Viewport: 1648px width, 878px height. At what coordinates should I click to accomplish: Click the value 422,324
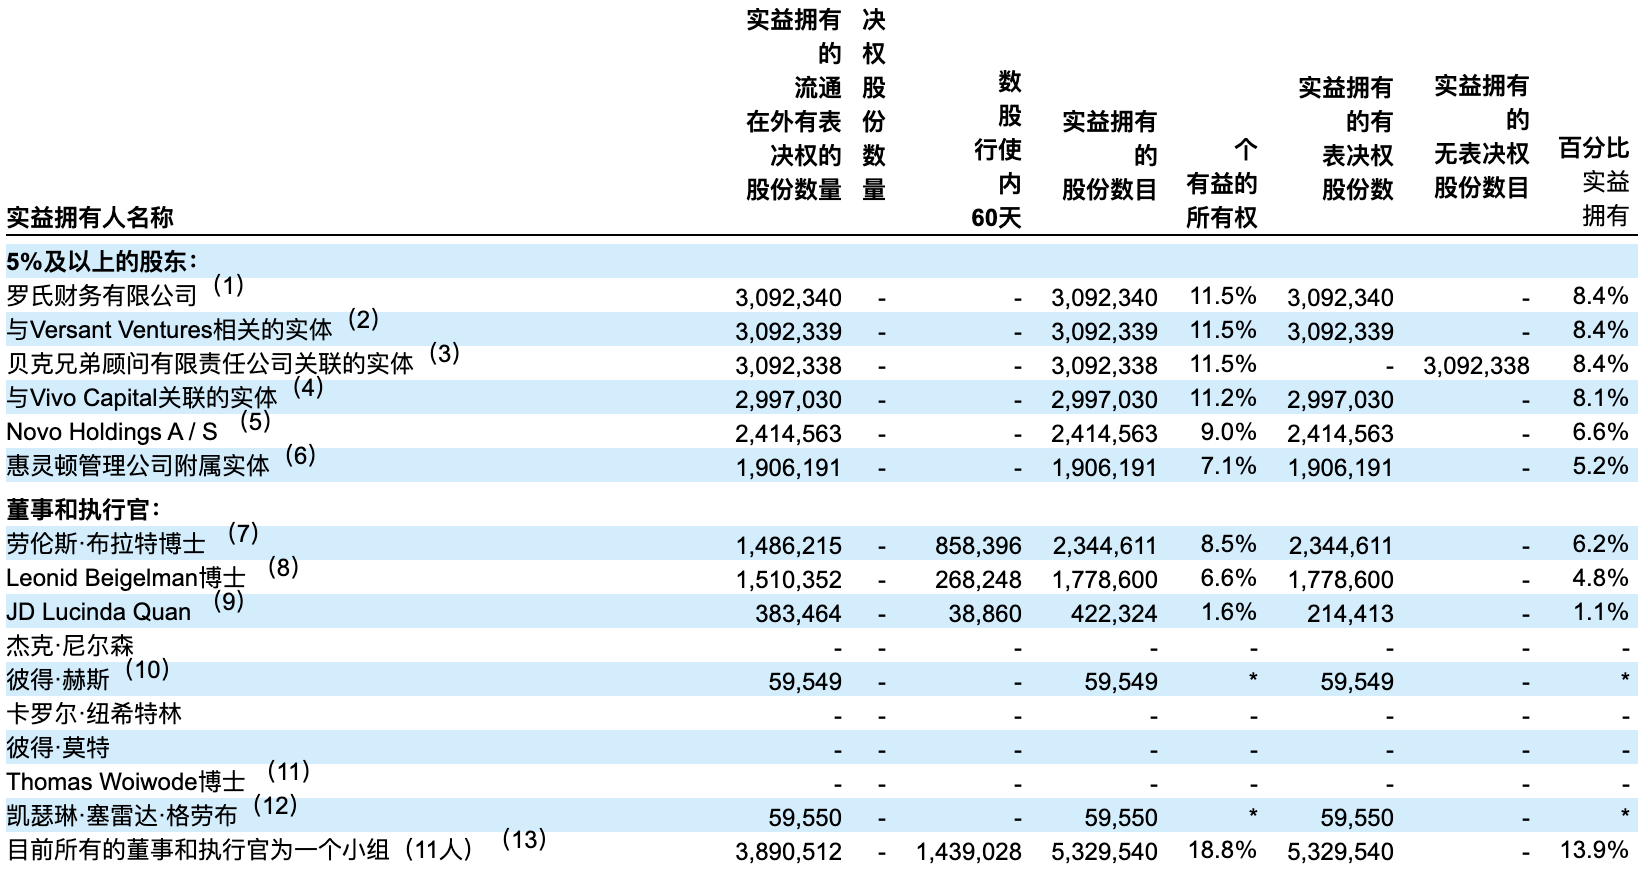(x=1114, y=614)
